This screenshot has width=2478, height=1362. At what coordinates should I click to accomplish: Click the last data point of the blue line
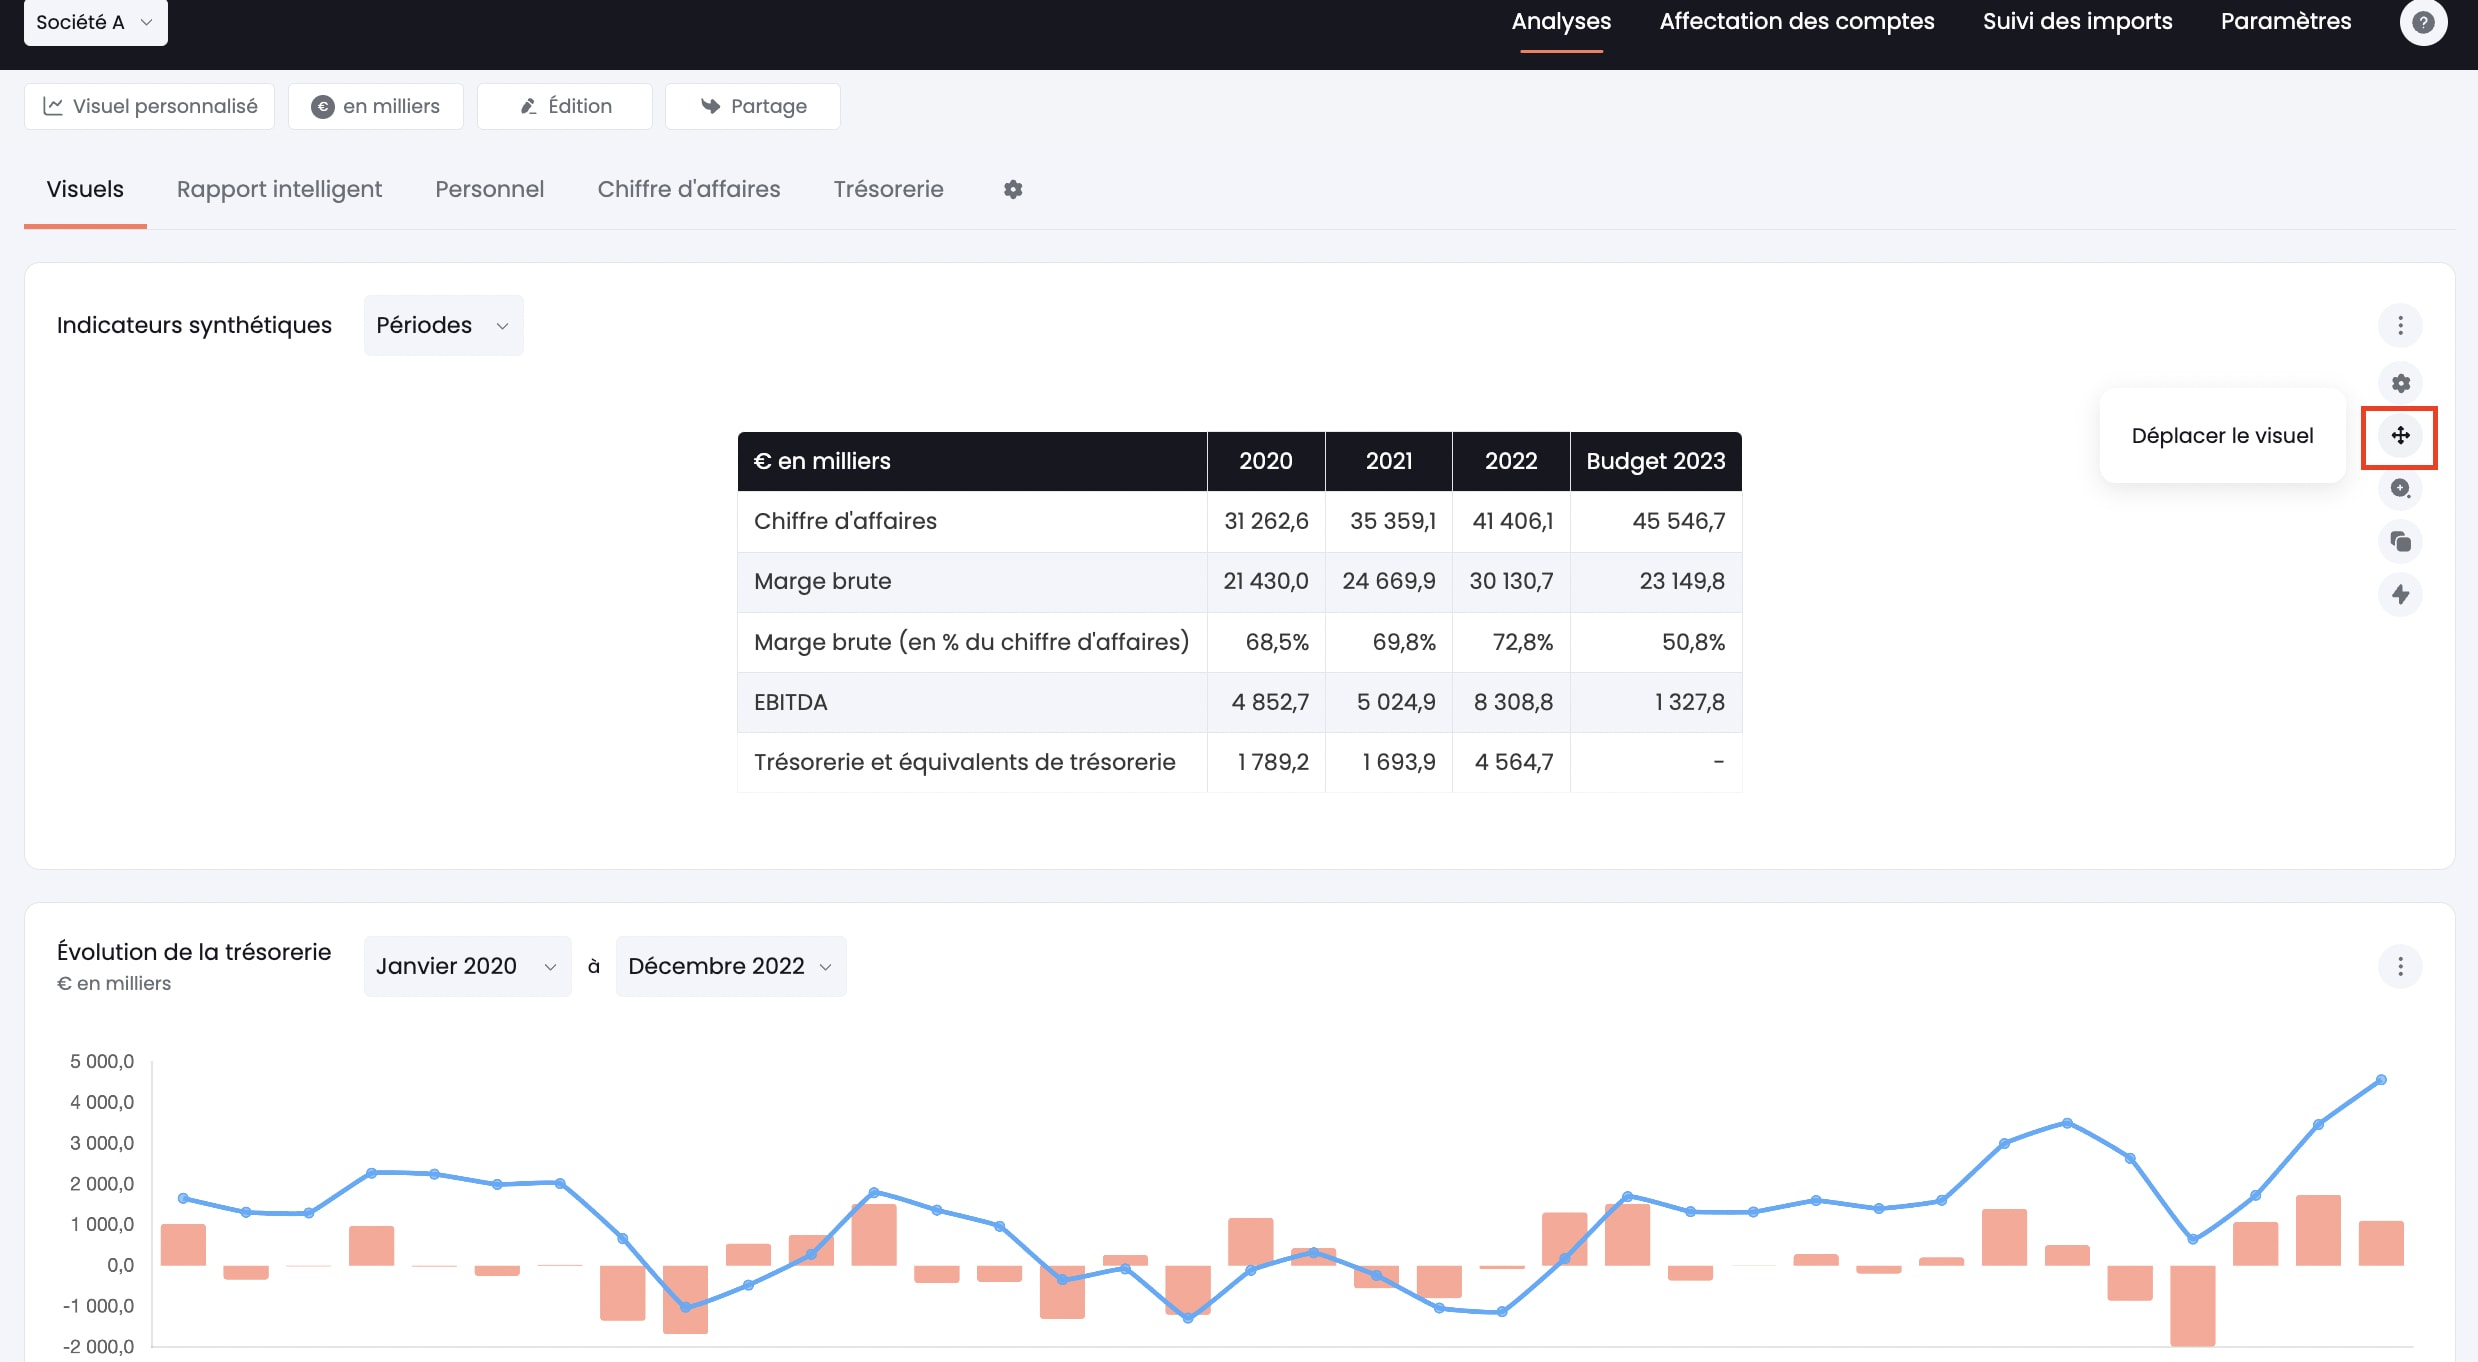2381,1080
